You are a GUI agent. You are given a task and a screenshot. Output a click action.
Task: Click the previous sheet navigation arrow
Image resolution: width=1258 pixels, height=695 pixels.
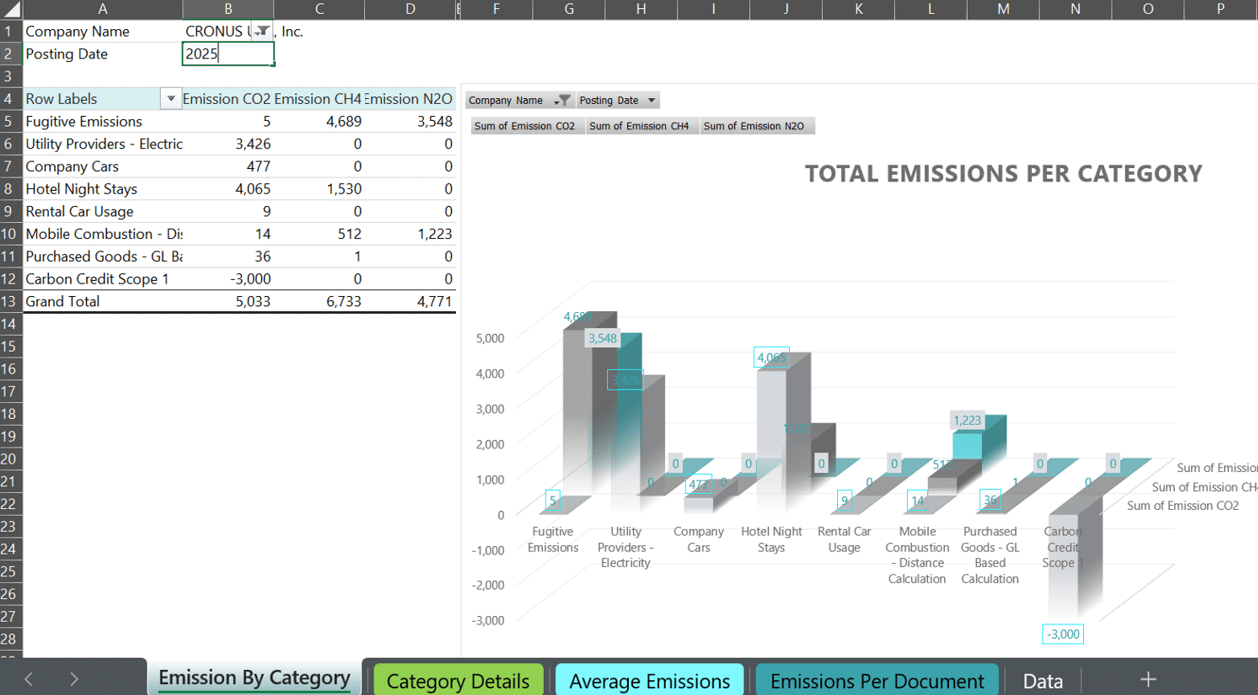pyautogui.click(x=29, y=680)
